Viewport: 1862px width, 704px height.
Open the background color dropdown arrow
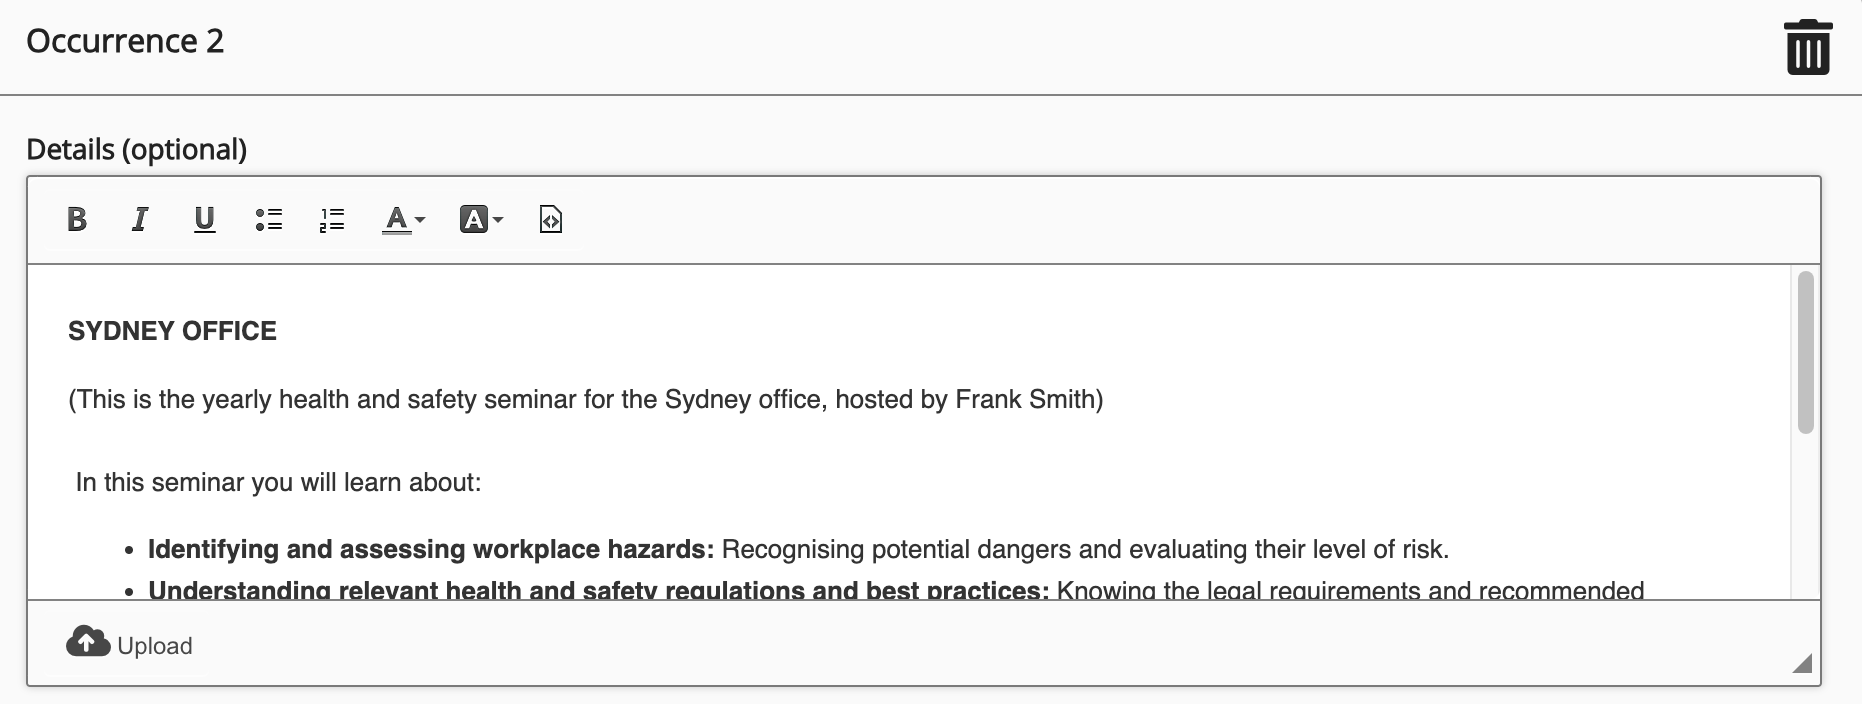(x=498, y=219)
